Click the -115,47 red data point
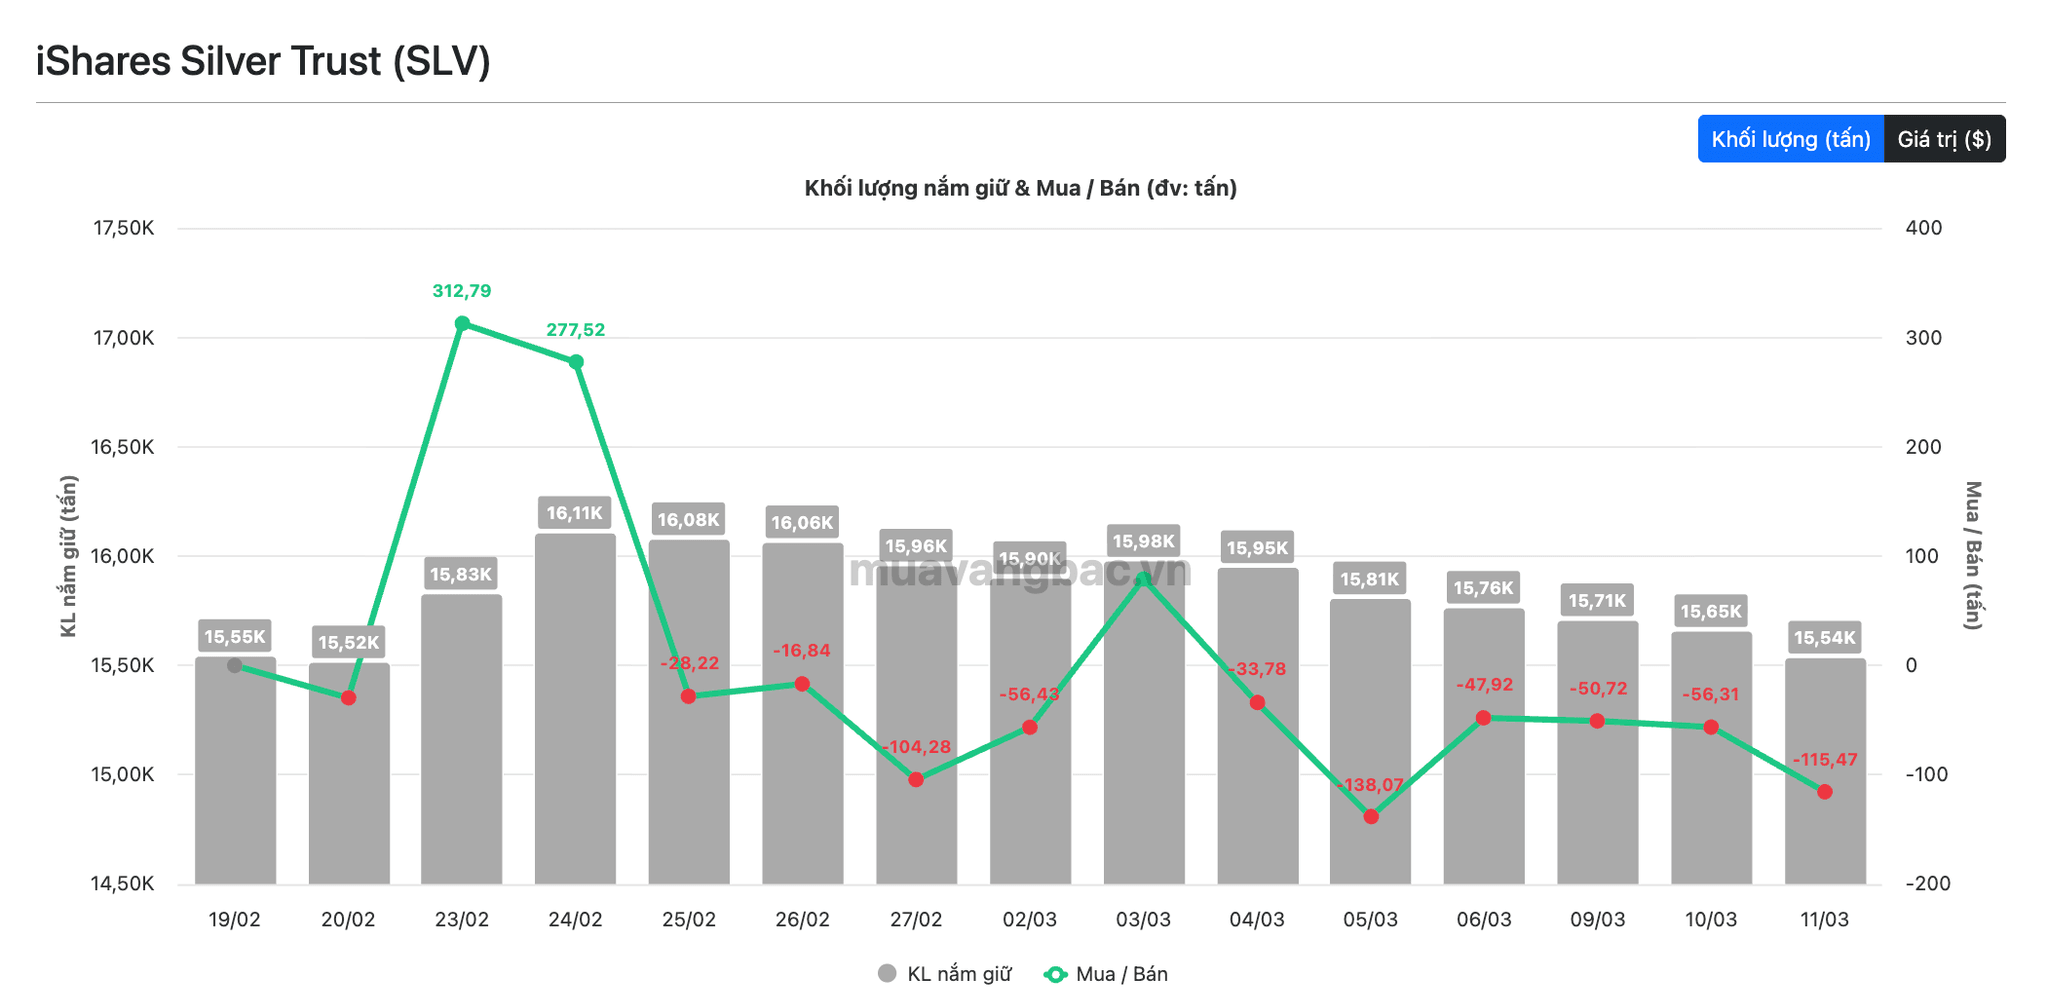This screenshot has height=1007, width=2048. click(1825, 792)
